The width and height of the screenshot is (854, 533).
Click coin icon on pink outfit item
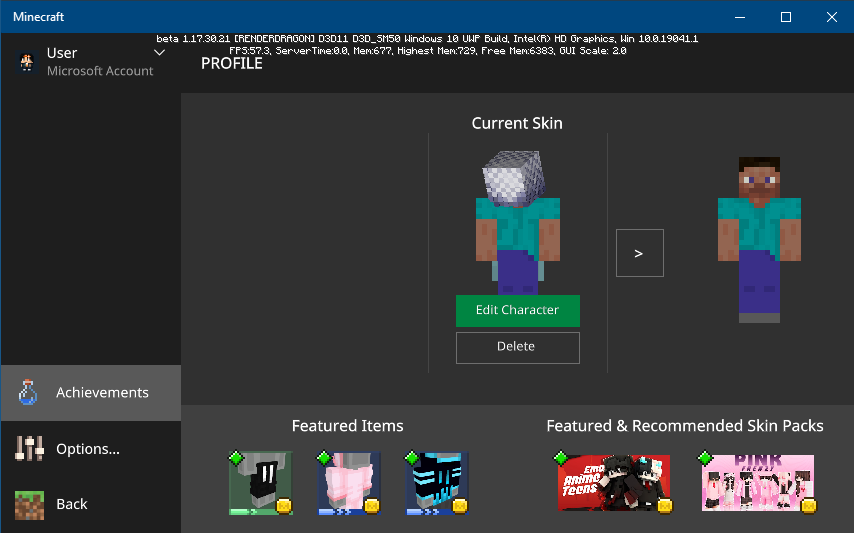(372, 506)
